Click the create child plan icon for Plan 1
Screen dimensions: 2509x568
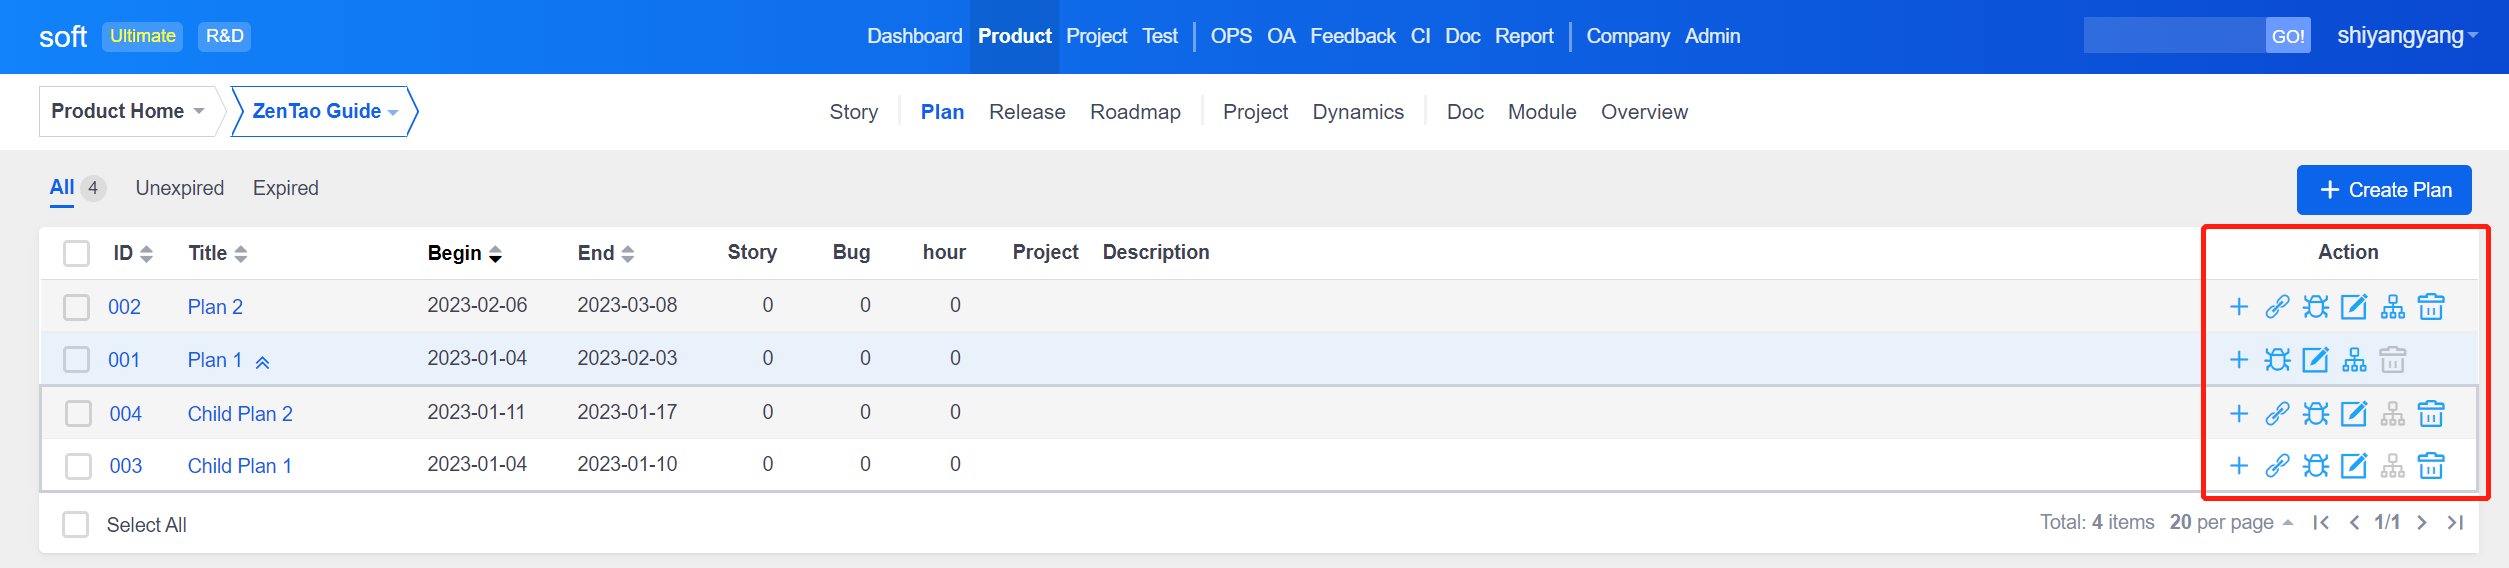2354,360
